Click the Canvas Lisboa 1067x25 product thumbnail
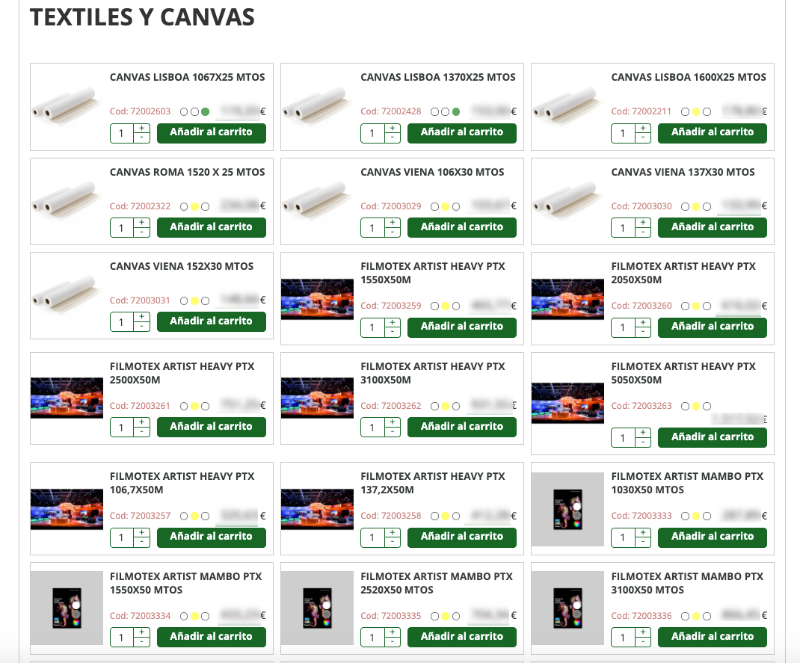This screenshot has width=800, height=663. [x=66, y=105]
